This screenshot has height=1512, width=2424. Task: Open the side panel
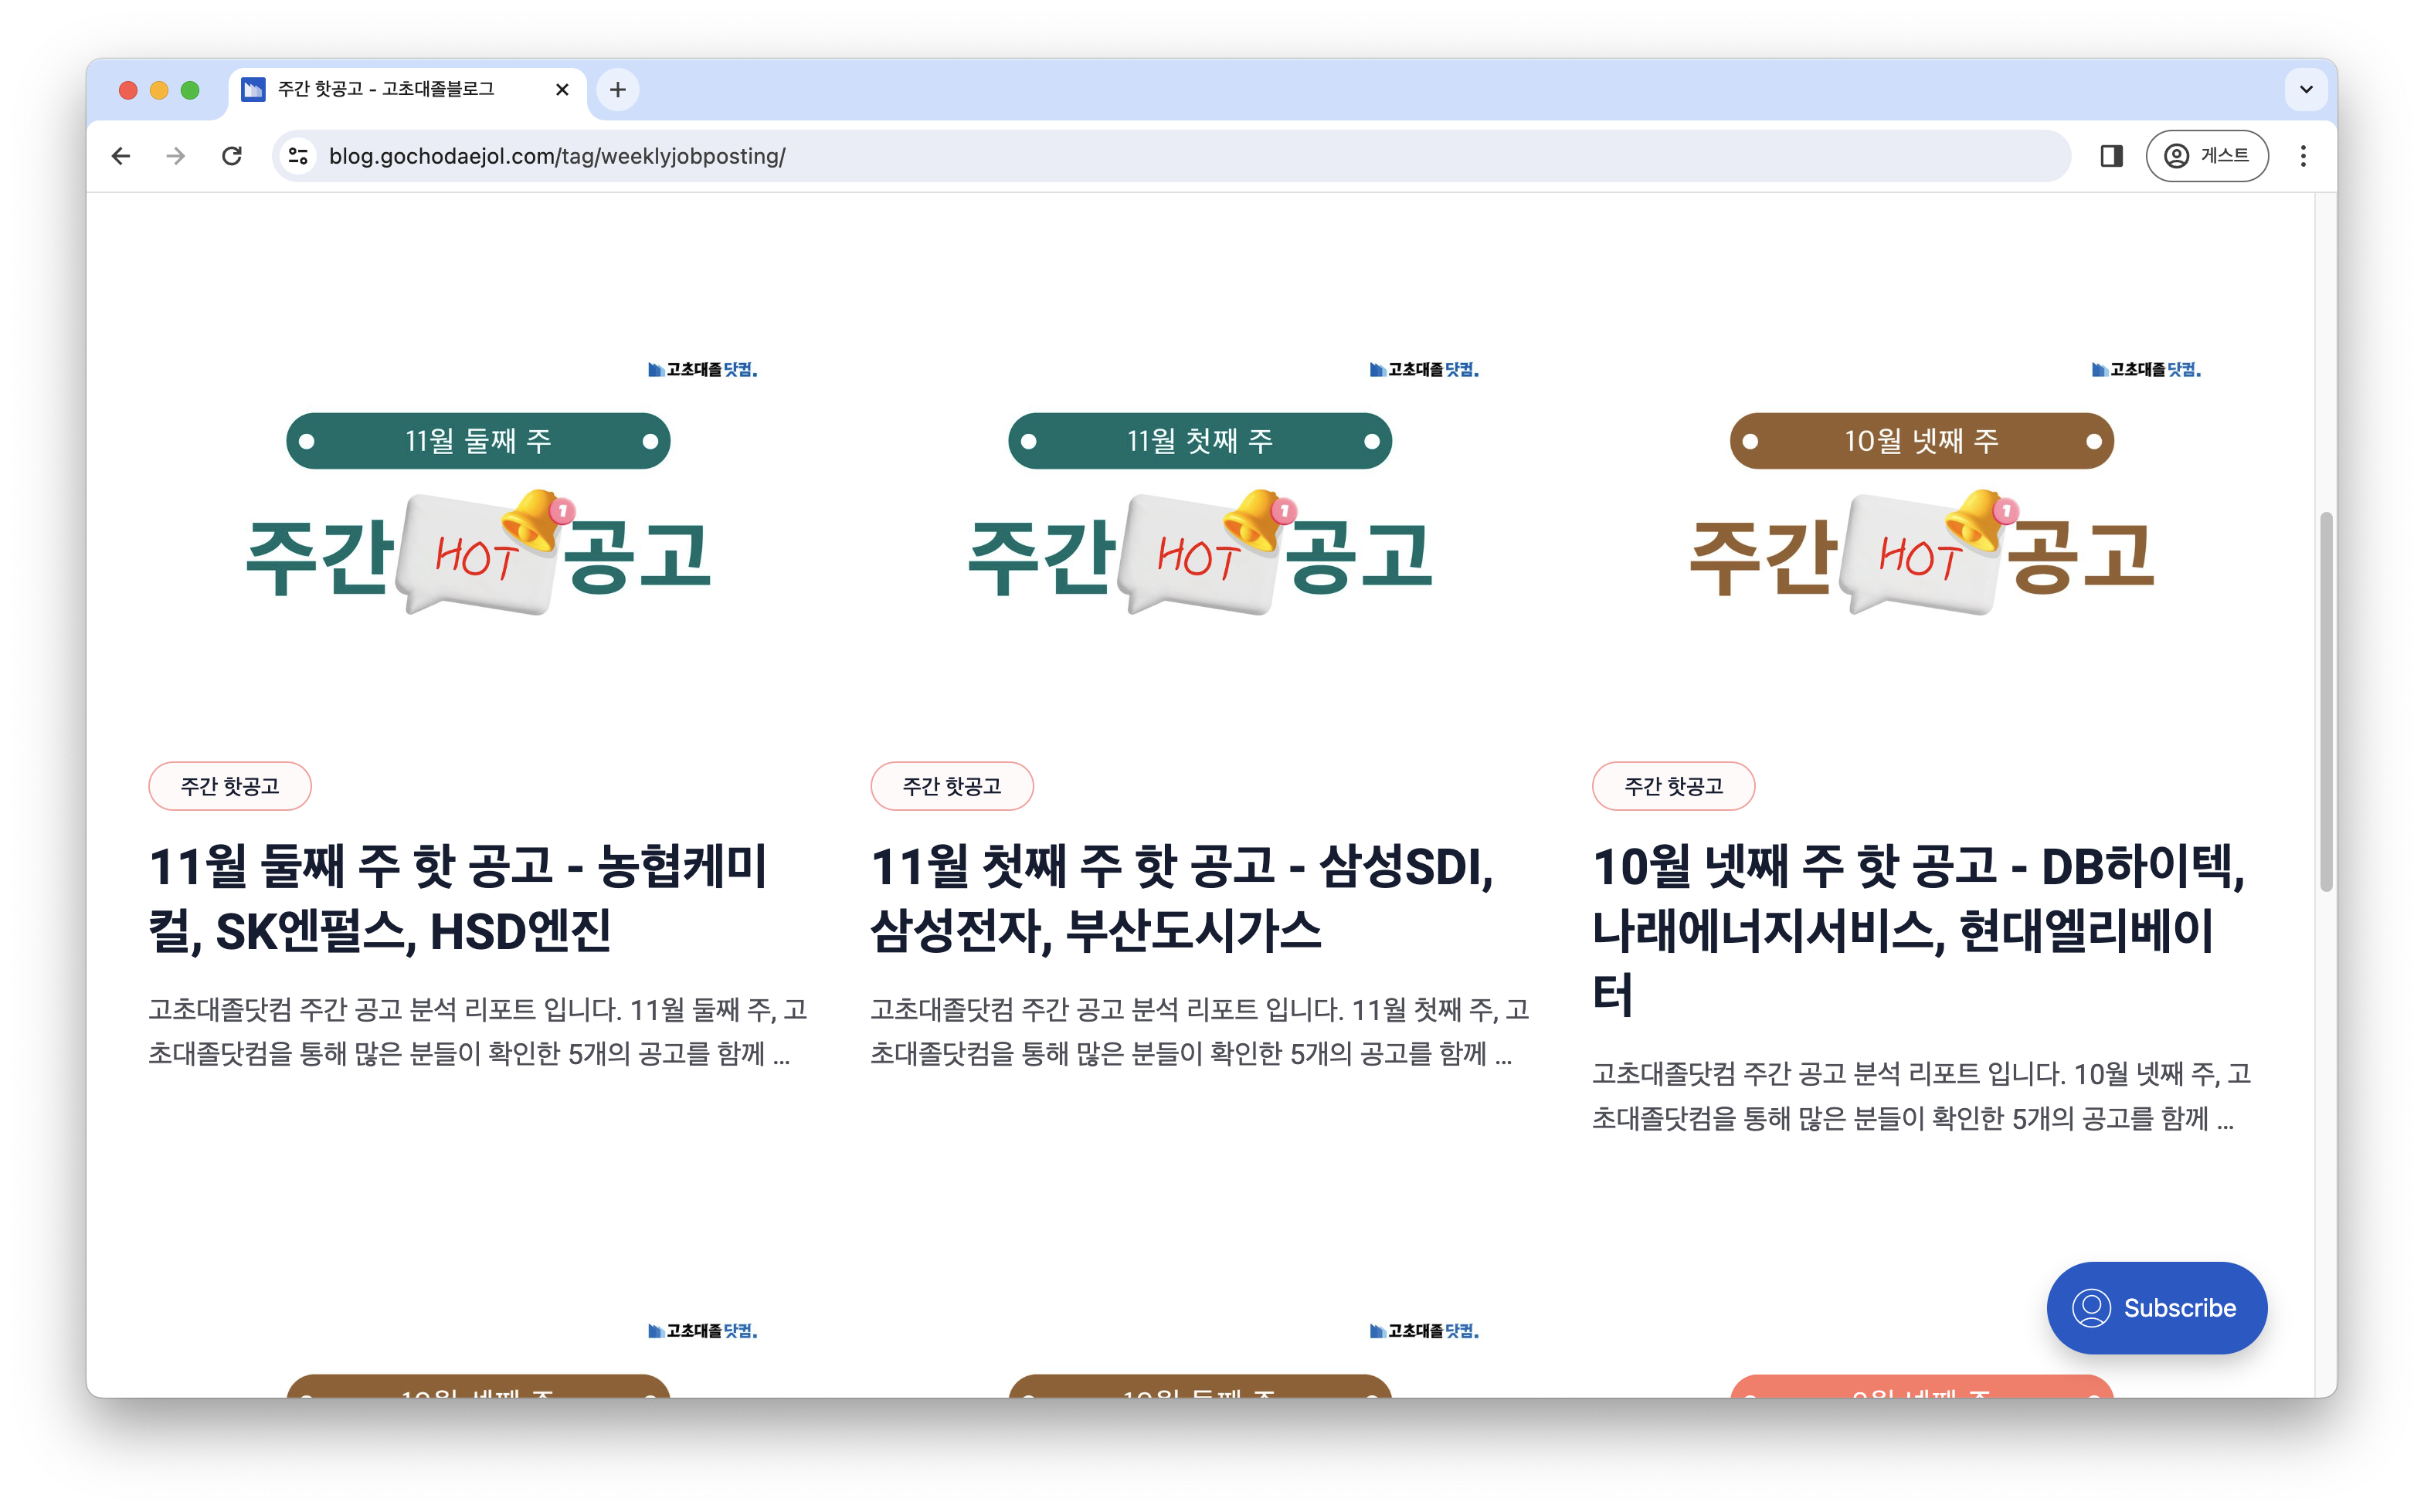coord(2111,156)
